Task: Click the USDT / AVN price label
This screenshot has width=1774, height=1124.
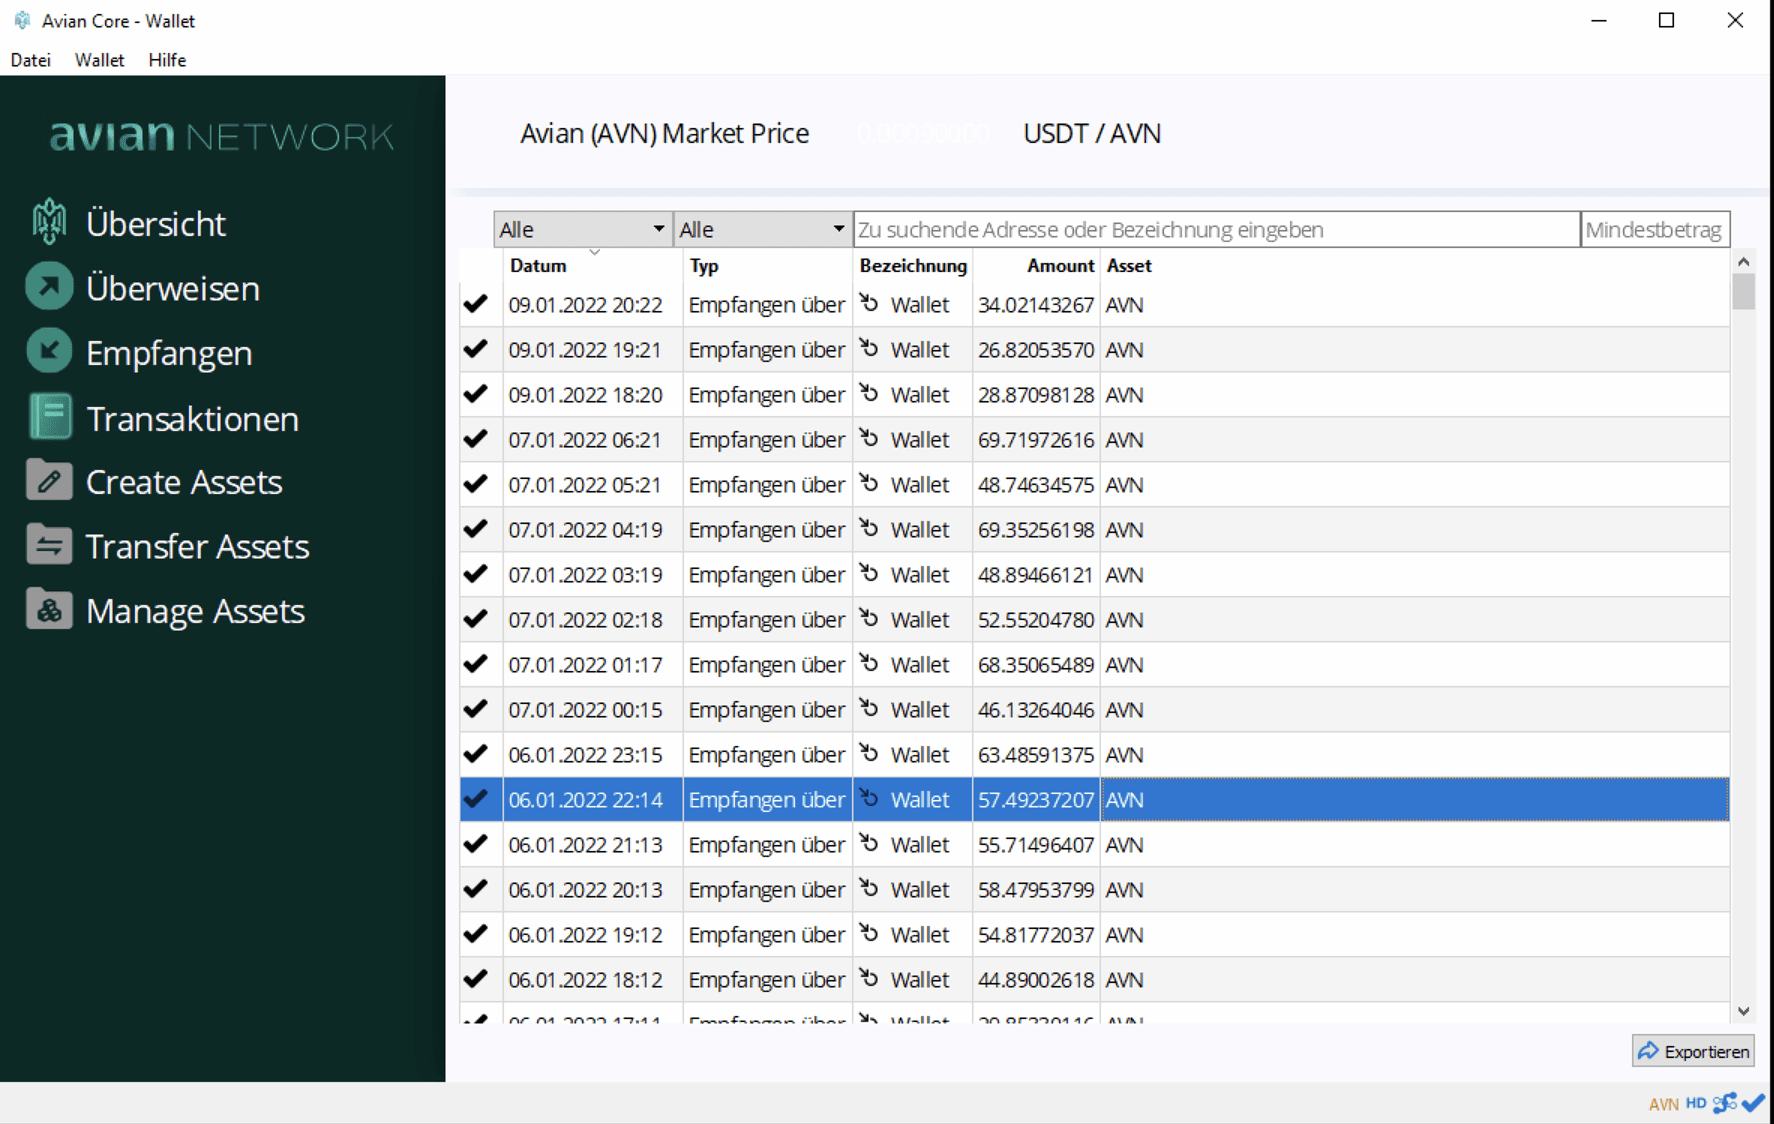Action: [x=1092, y=134]
